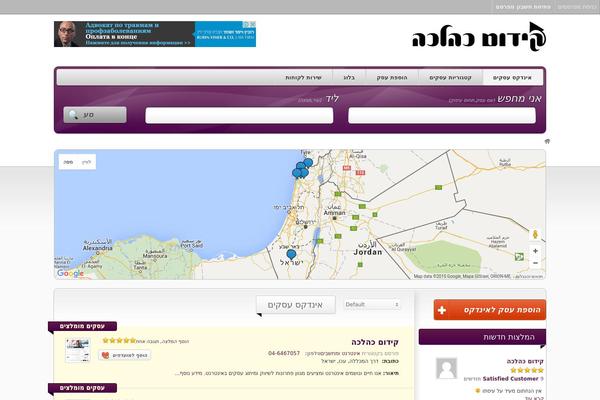Click the Alexandria label on the map
600x400 pixels.
click(98, 248)
